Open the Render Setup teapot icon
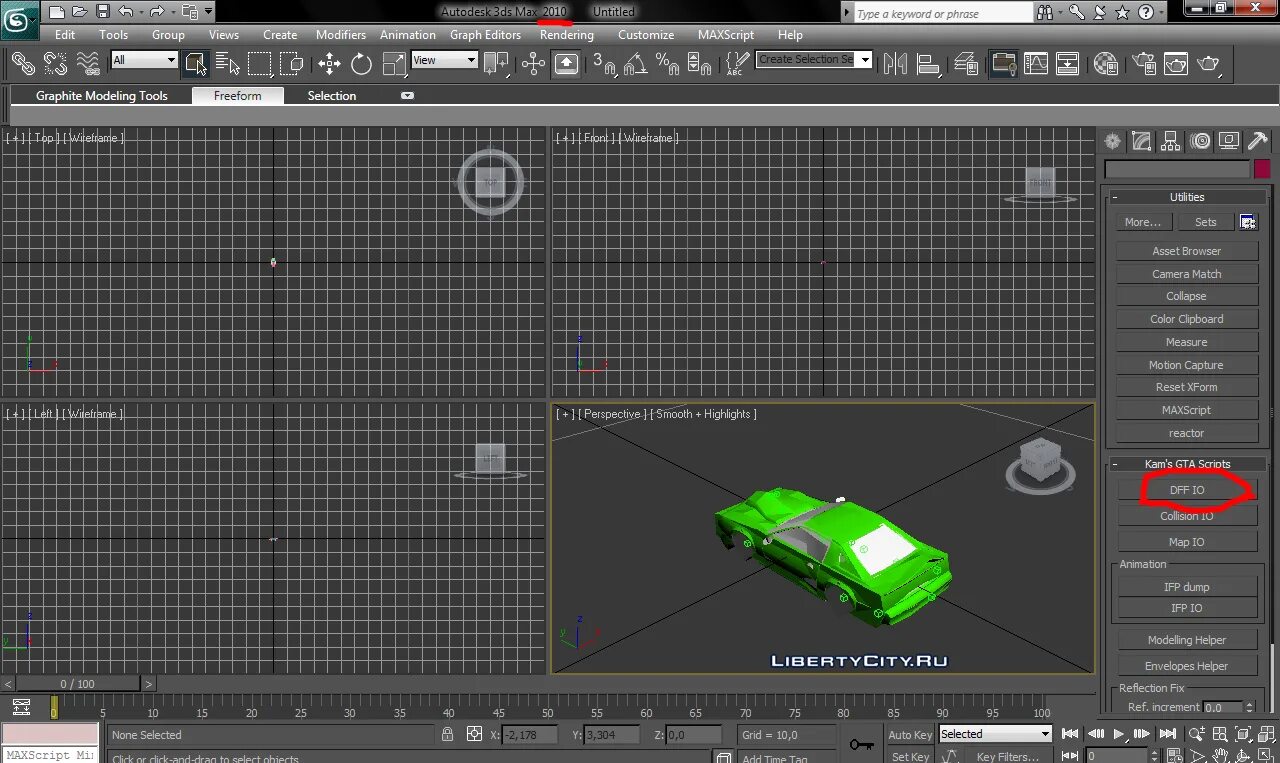This screenshot has height=763, width=1280. point(1144,64)
